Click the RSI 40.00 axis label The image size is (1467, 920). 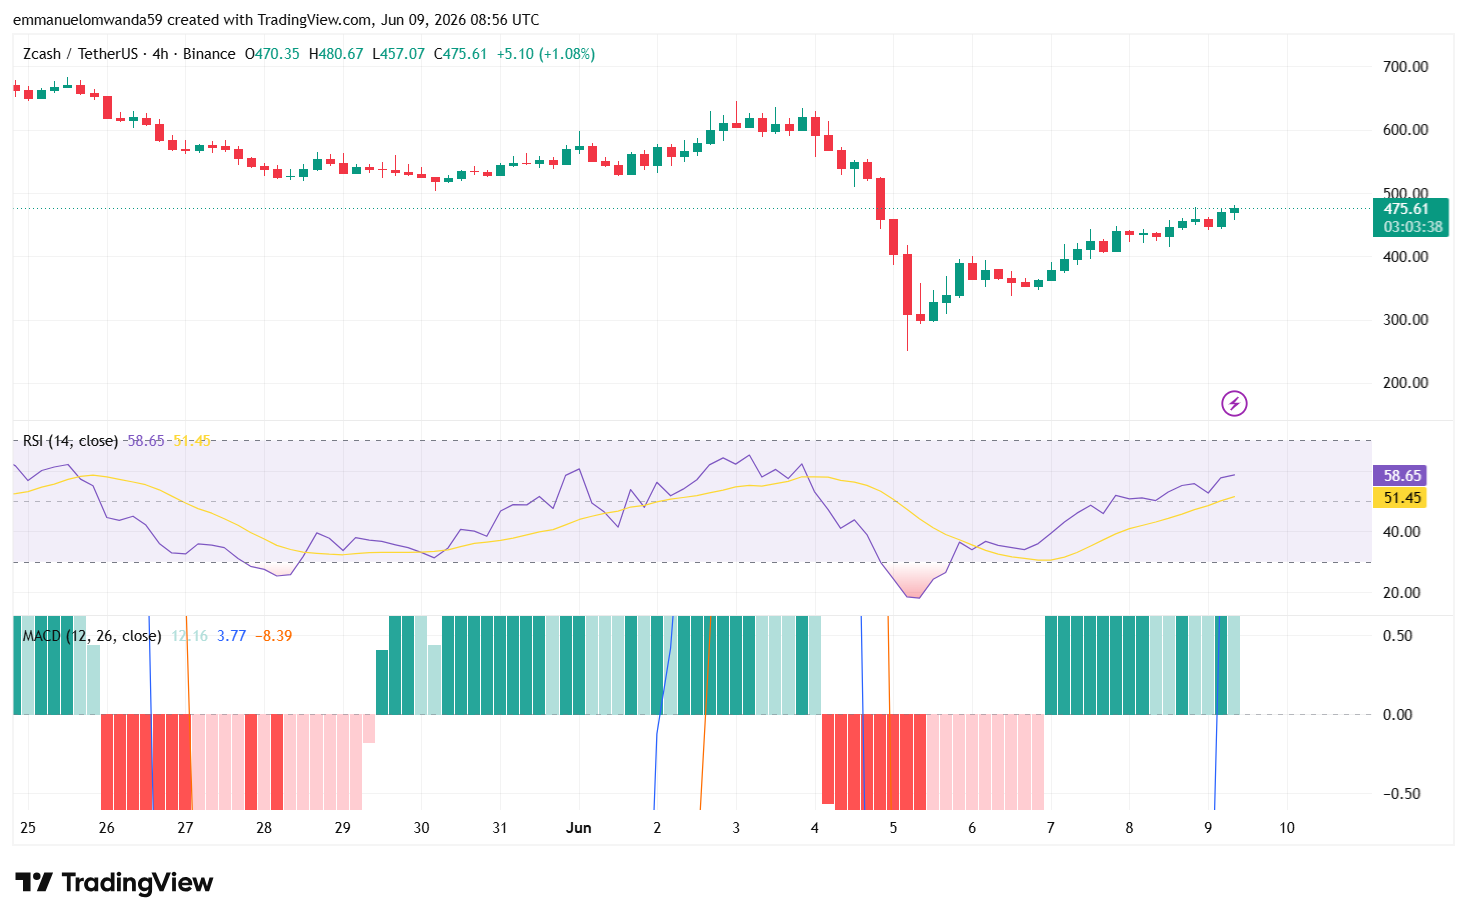coord(1401,532)
